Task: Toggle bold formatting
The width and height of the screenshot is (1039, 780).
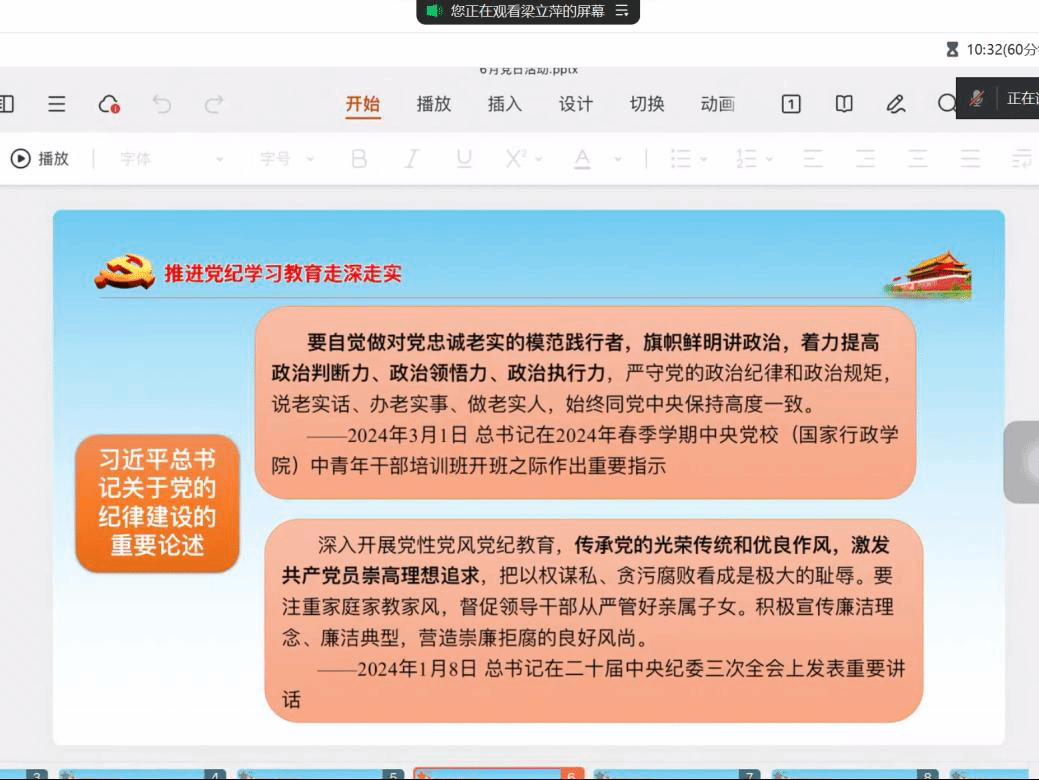Action: point(359,159)
